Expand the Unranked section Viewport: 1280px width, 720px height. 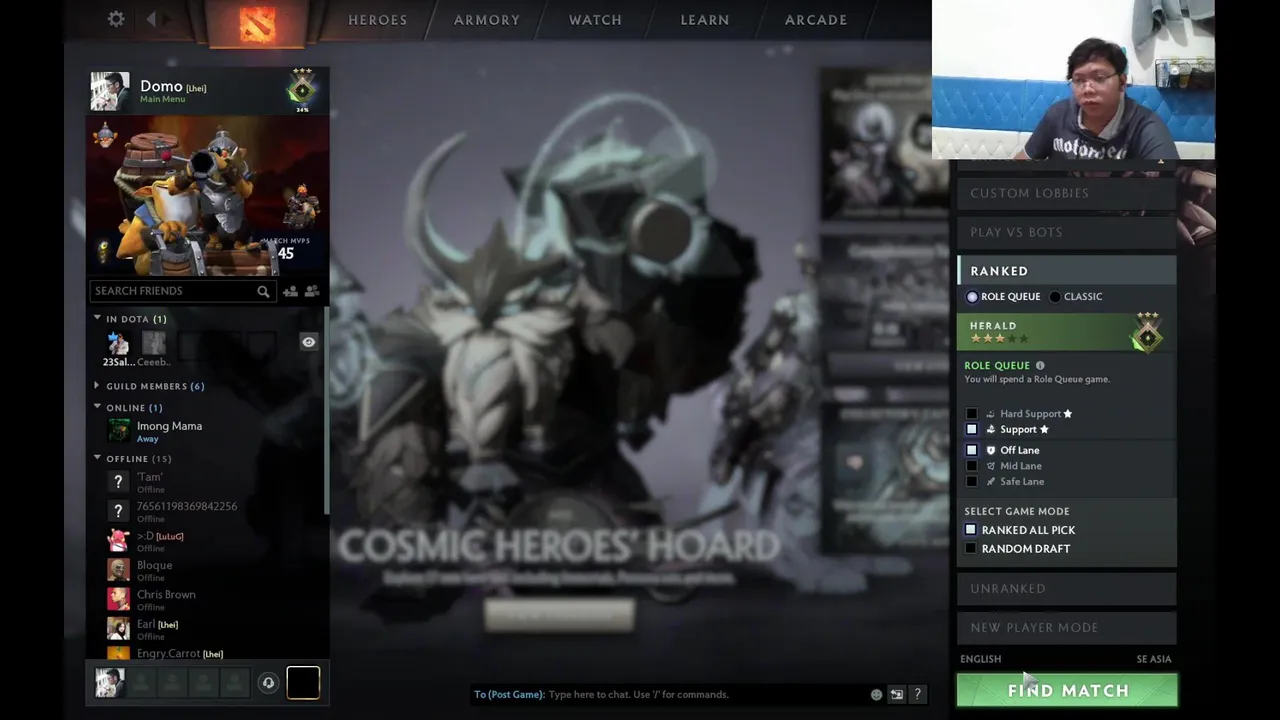tap(1066, 588)
